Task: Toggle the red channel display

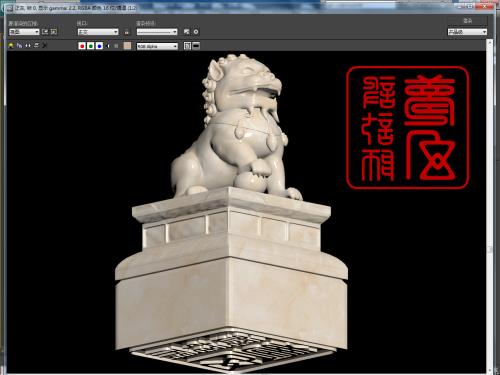Action: coord(82,46)
